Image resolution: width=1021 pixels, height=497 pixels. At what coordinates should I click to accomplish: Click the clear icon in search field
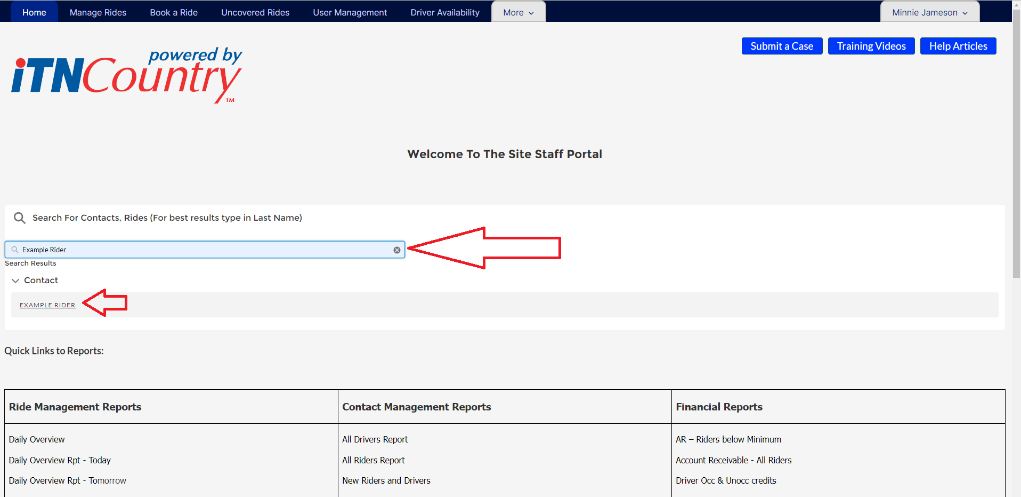click(x=396, y=250)
